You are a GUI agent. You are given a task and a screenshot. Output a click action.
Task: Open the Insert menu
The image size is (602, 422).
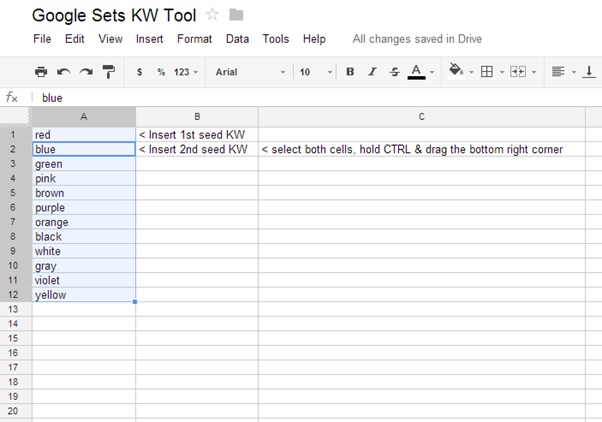[149, 39]
